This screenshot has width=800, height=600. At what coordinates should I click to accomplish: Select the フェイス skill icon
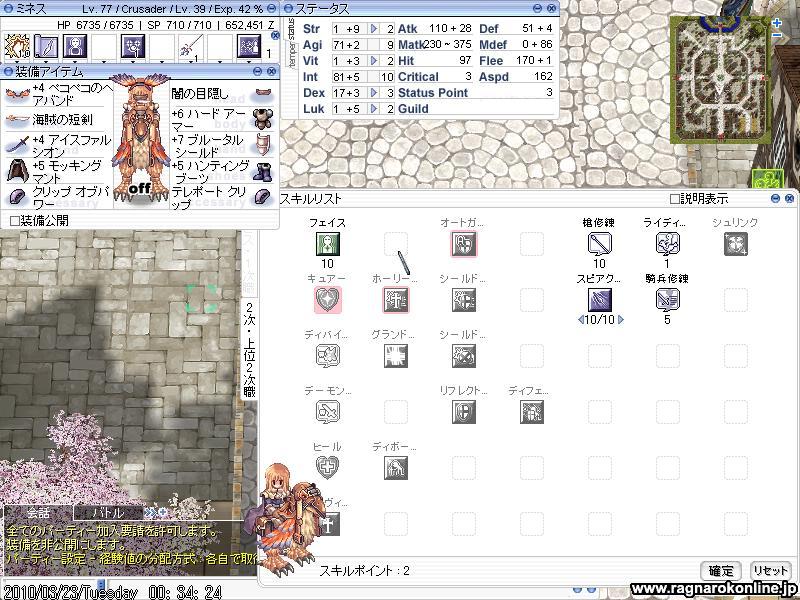[328, 244]
